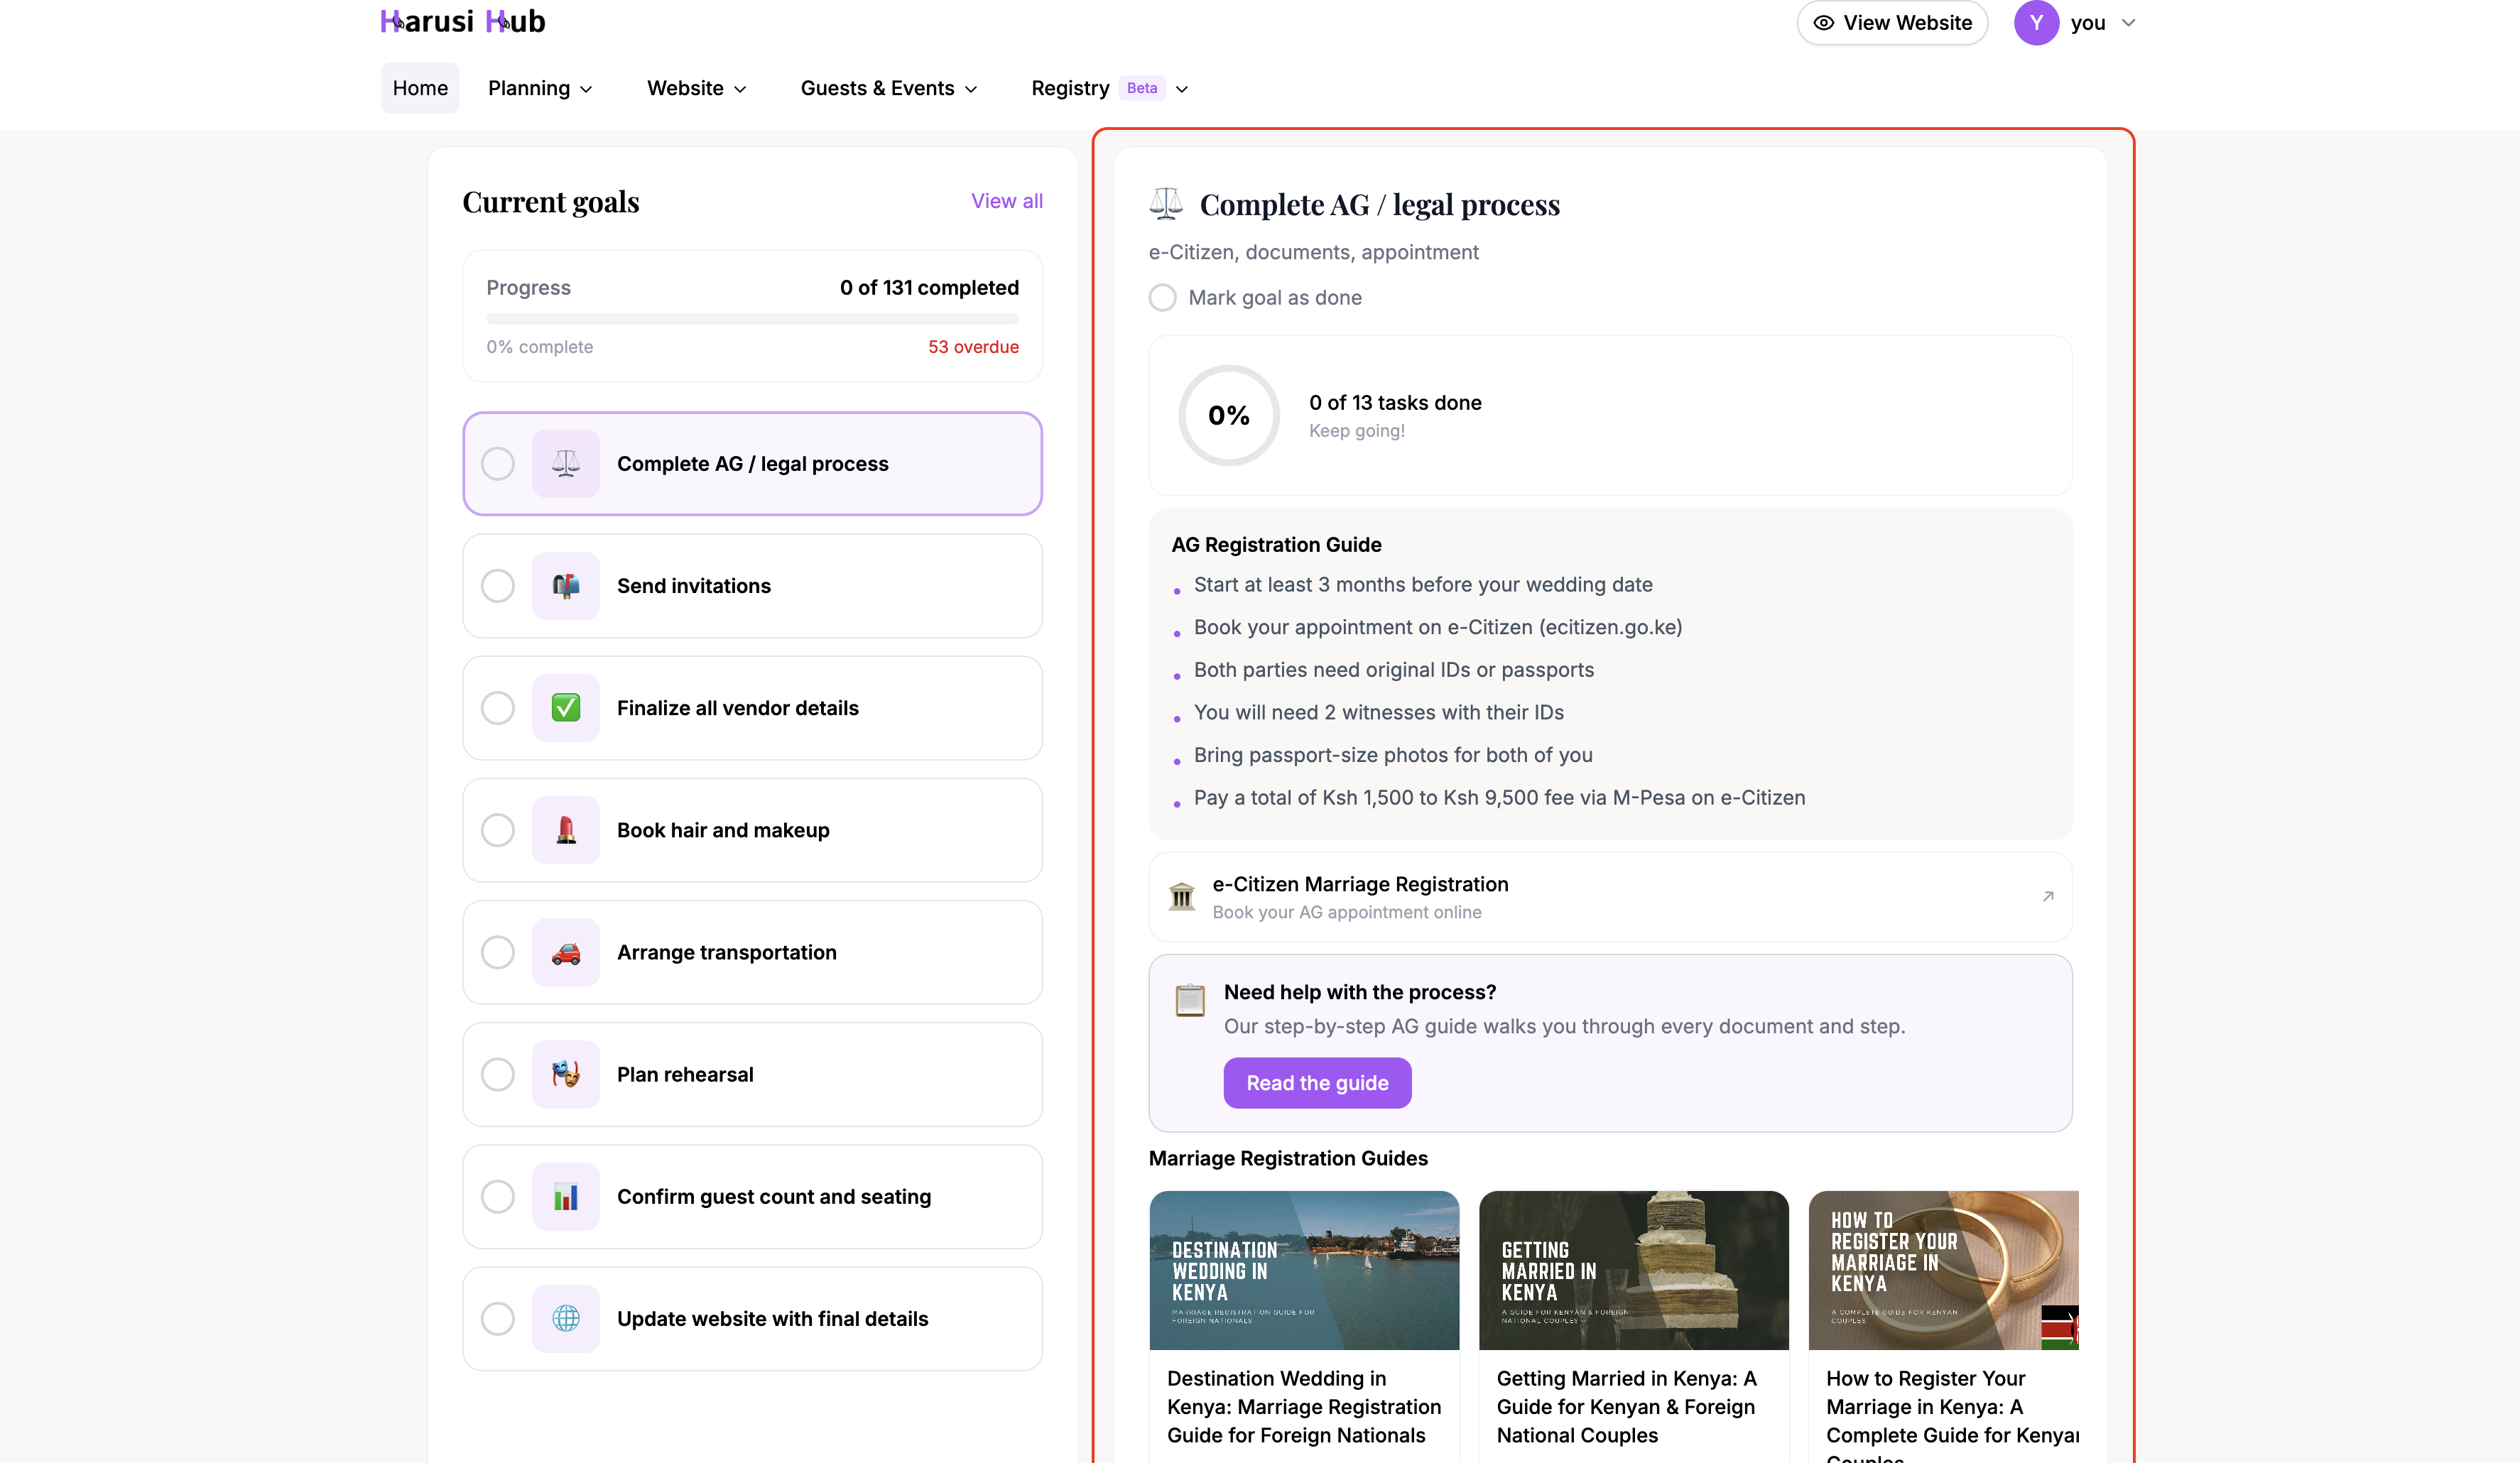Expand the Planning menu dropdown

coord(539,88)
